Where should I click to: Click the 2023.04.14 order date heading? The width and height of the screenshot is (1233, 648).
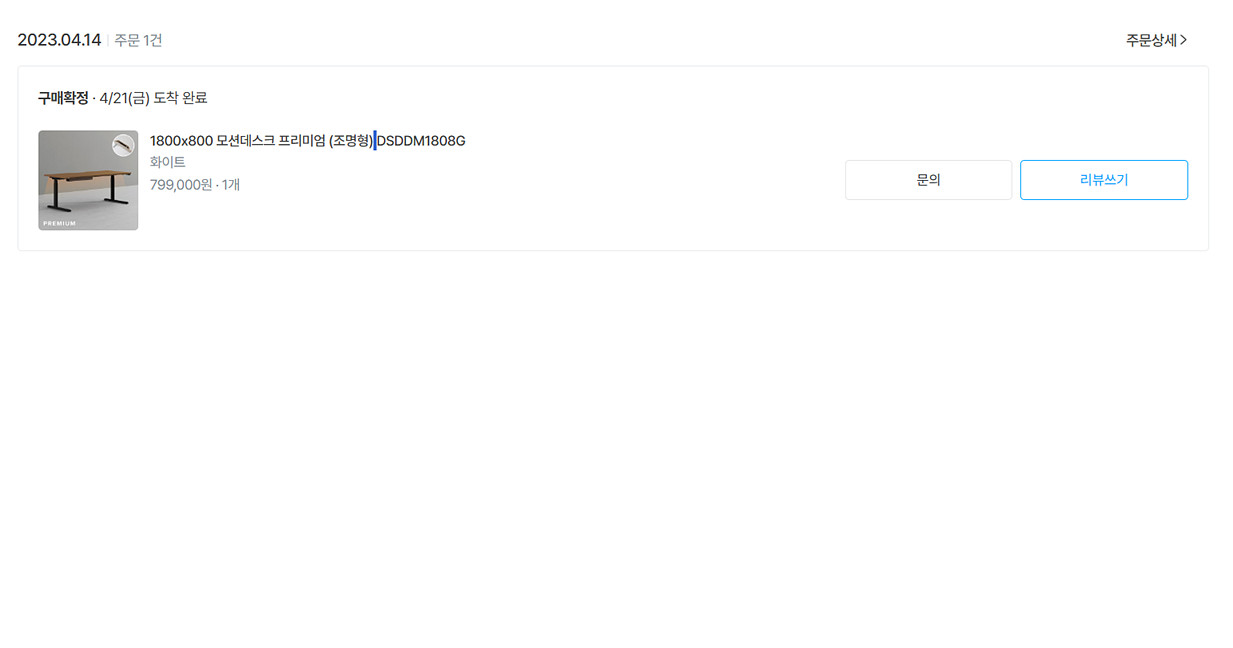tap(59, 40)
